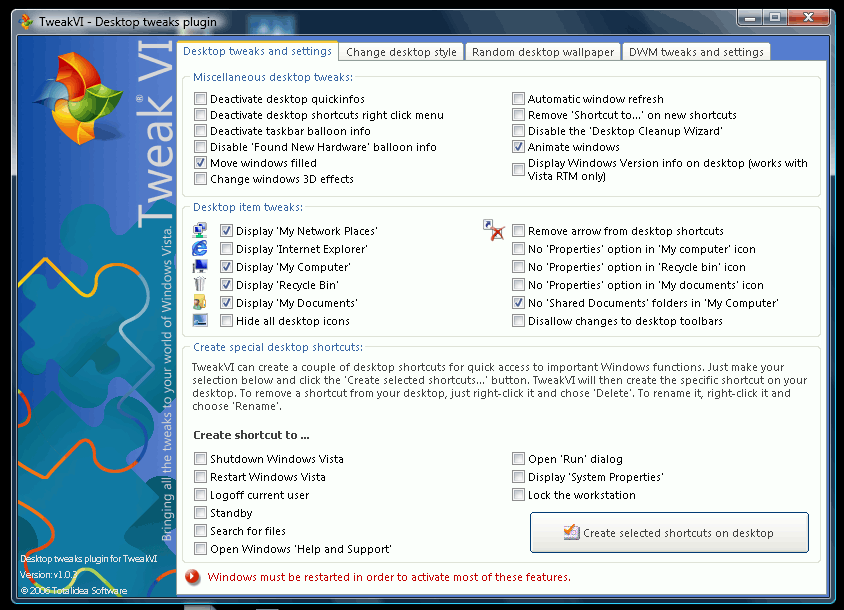844x610 pixels.
Task: Maximize the TweakVI window
Action: pos(775,17)
